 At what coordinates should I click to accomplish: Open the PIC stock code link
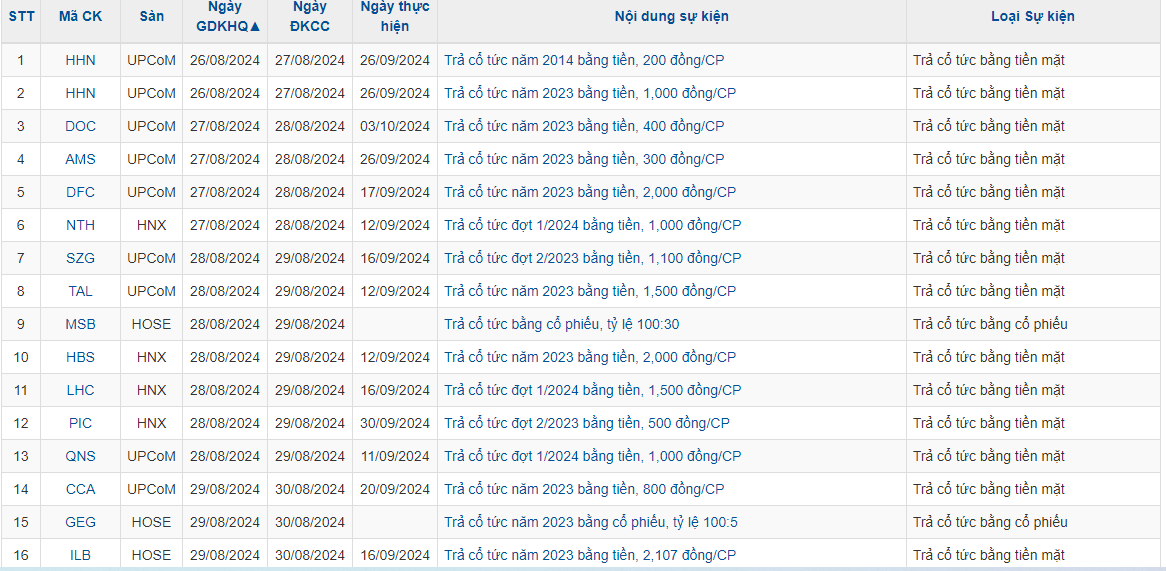coord(80,423)
